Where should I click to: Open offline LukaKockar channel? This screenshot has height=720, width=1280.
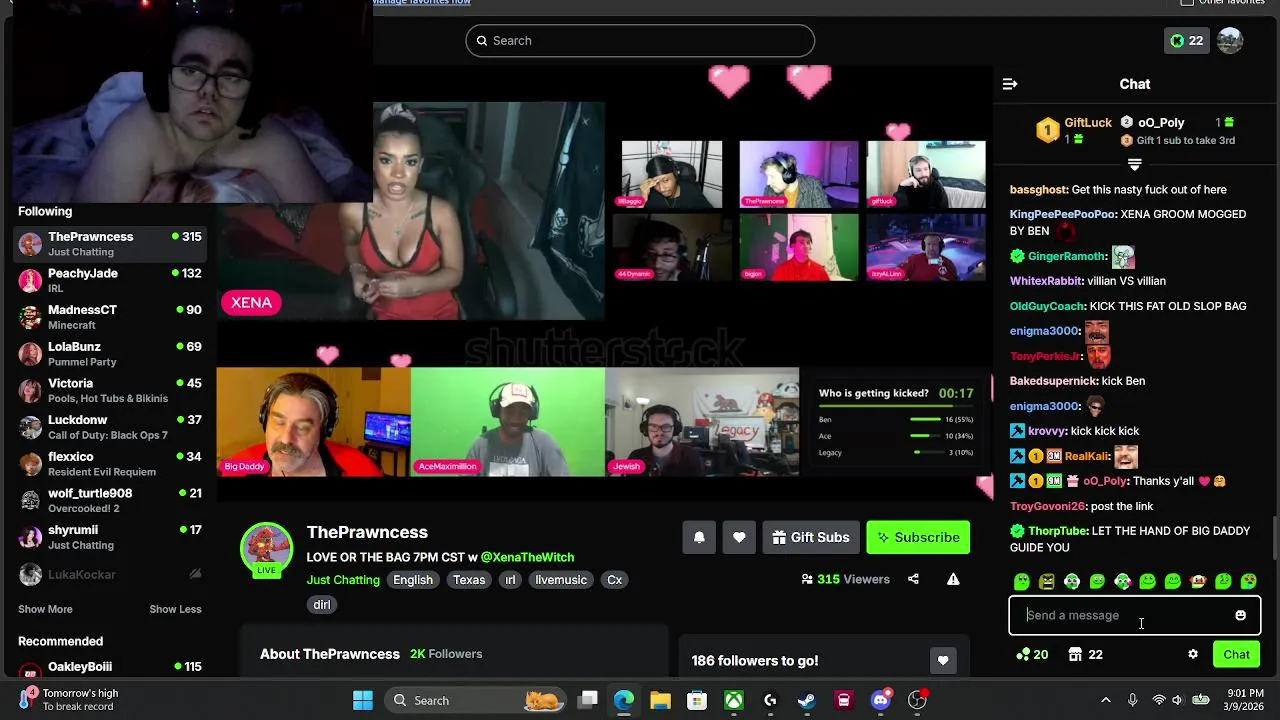[110, 574]
